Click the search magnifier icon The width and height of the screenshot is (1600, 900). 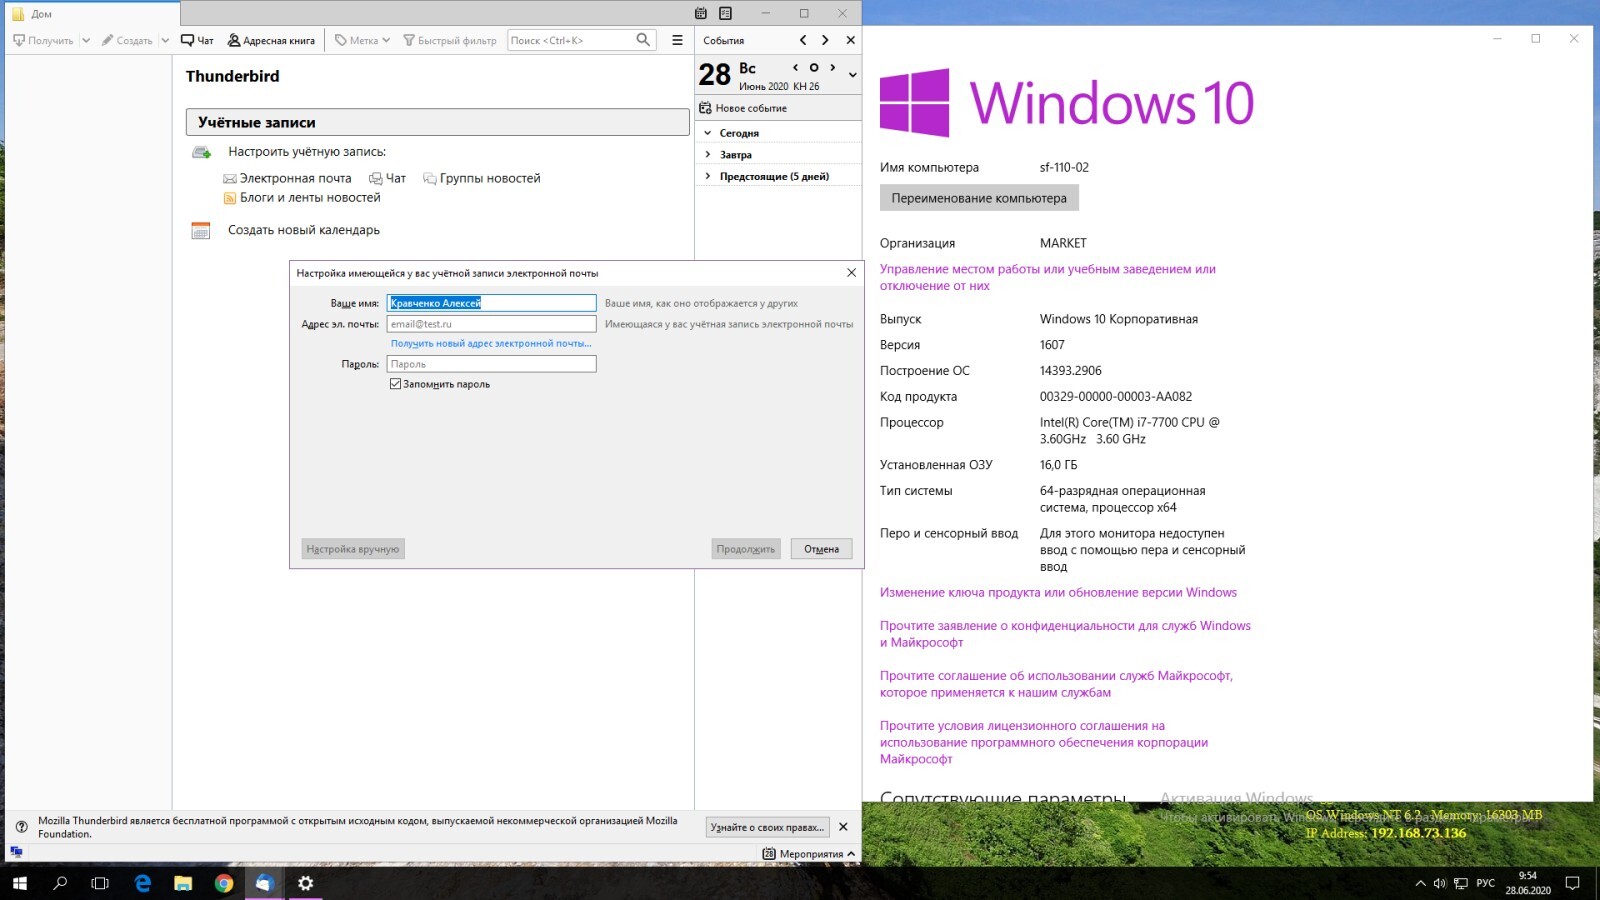click(643, 40)
